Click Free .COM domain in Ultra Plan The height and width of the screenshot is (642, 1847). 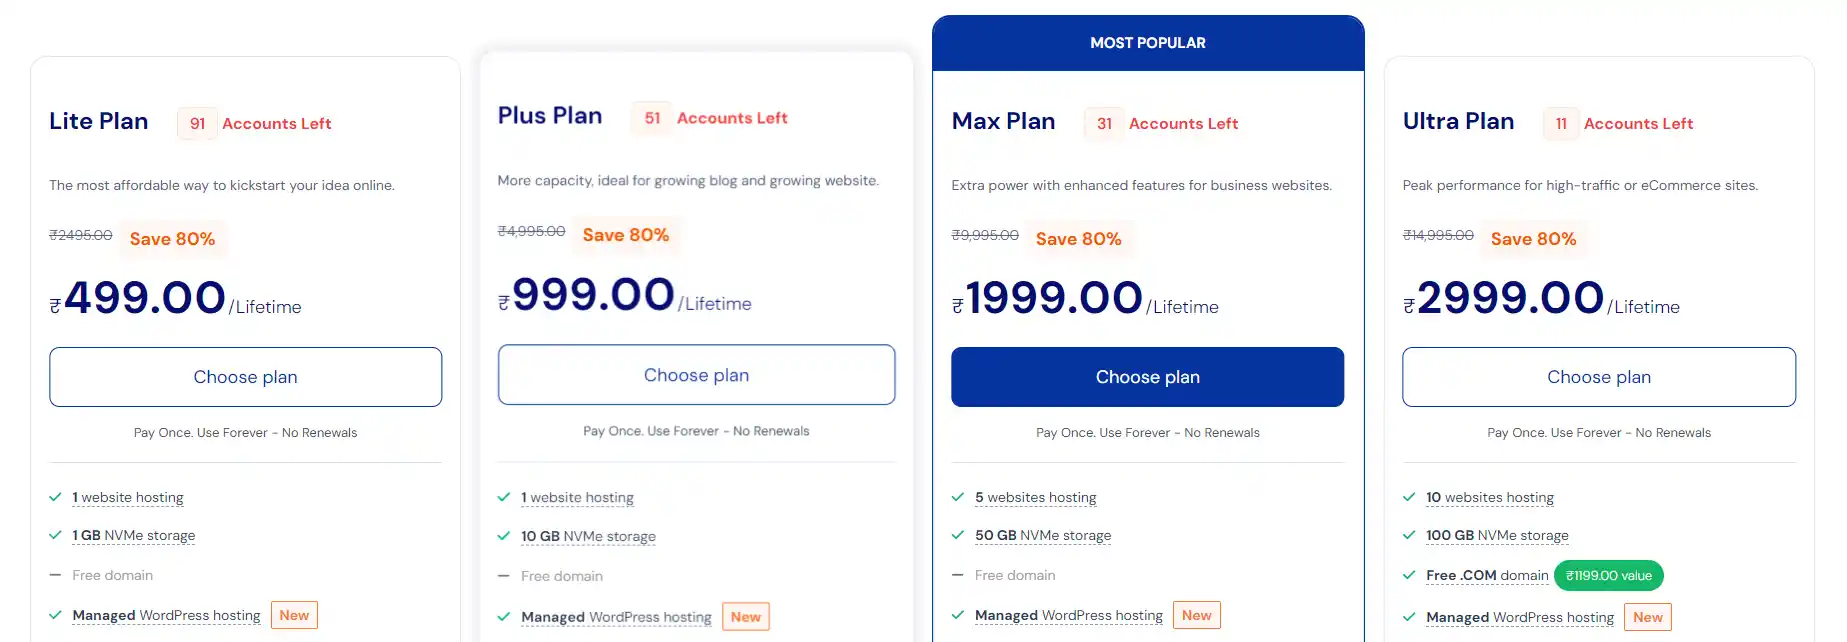(x=1486, y=576)
